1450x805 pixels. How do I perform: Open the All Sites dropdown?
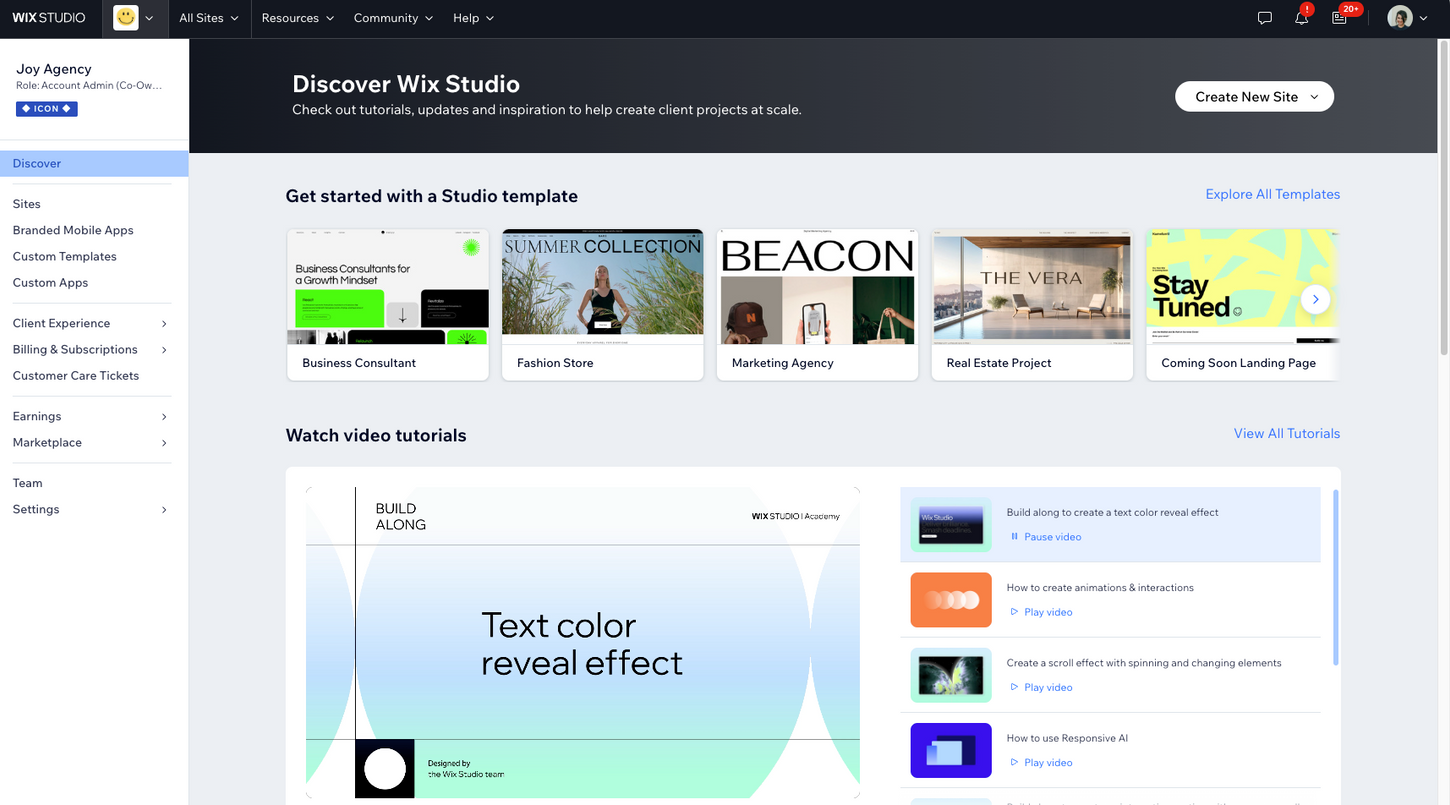209,18
